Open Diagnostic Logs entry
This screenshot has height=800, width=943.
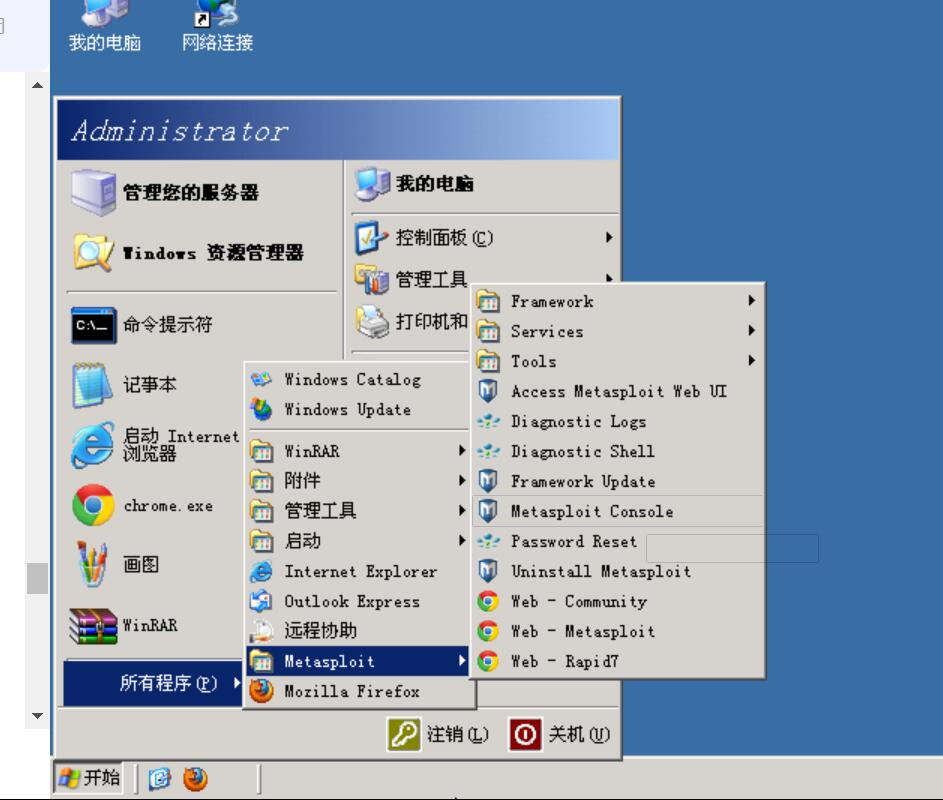(x=618, y=421)
